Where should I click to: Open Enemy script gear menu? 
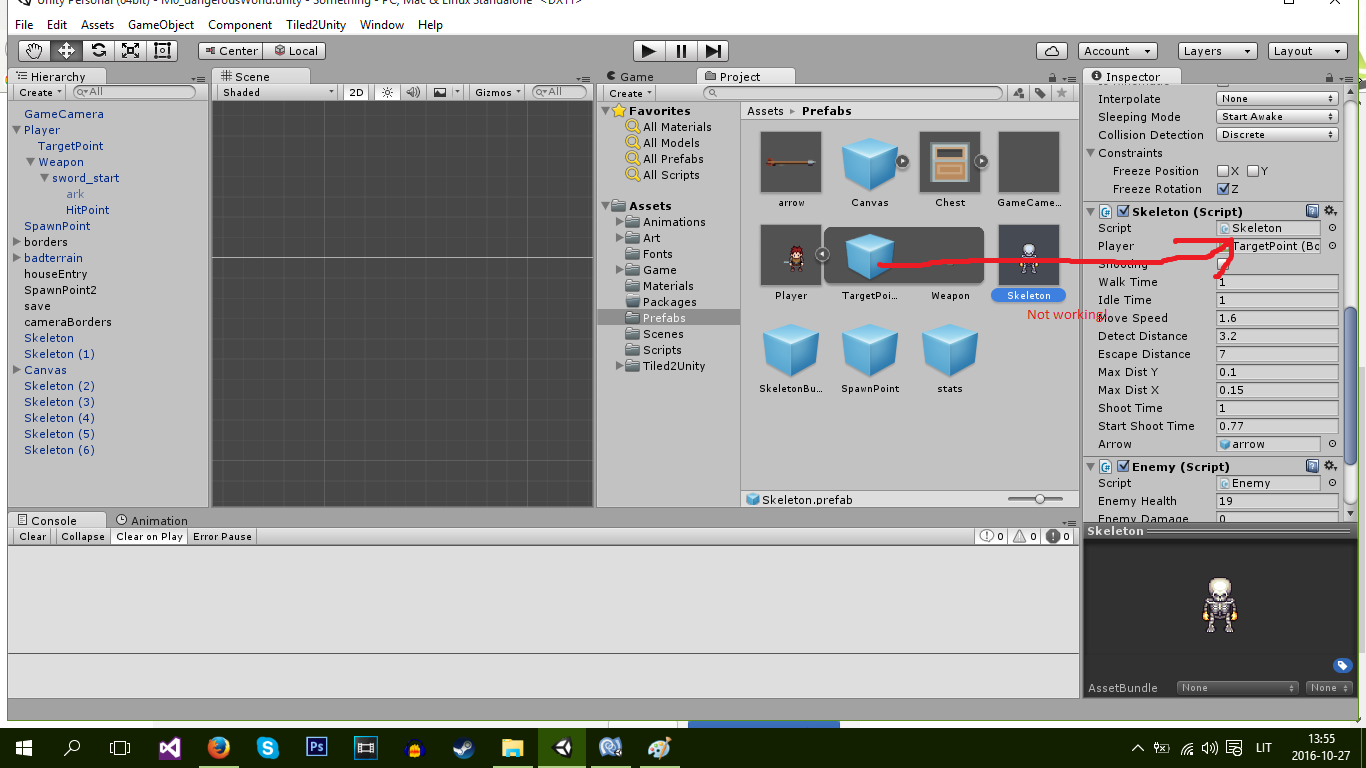coord(1330,466)
